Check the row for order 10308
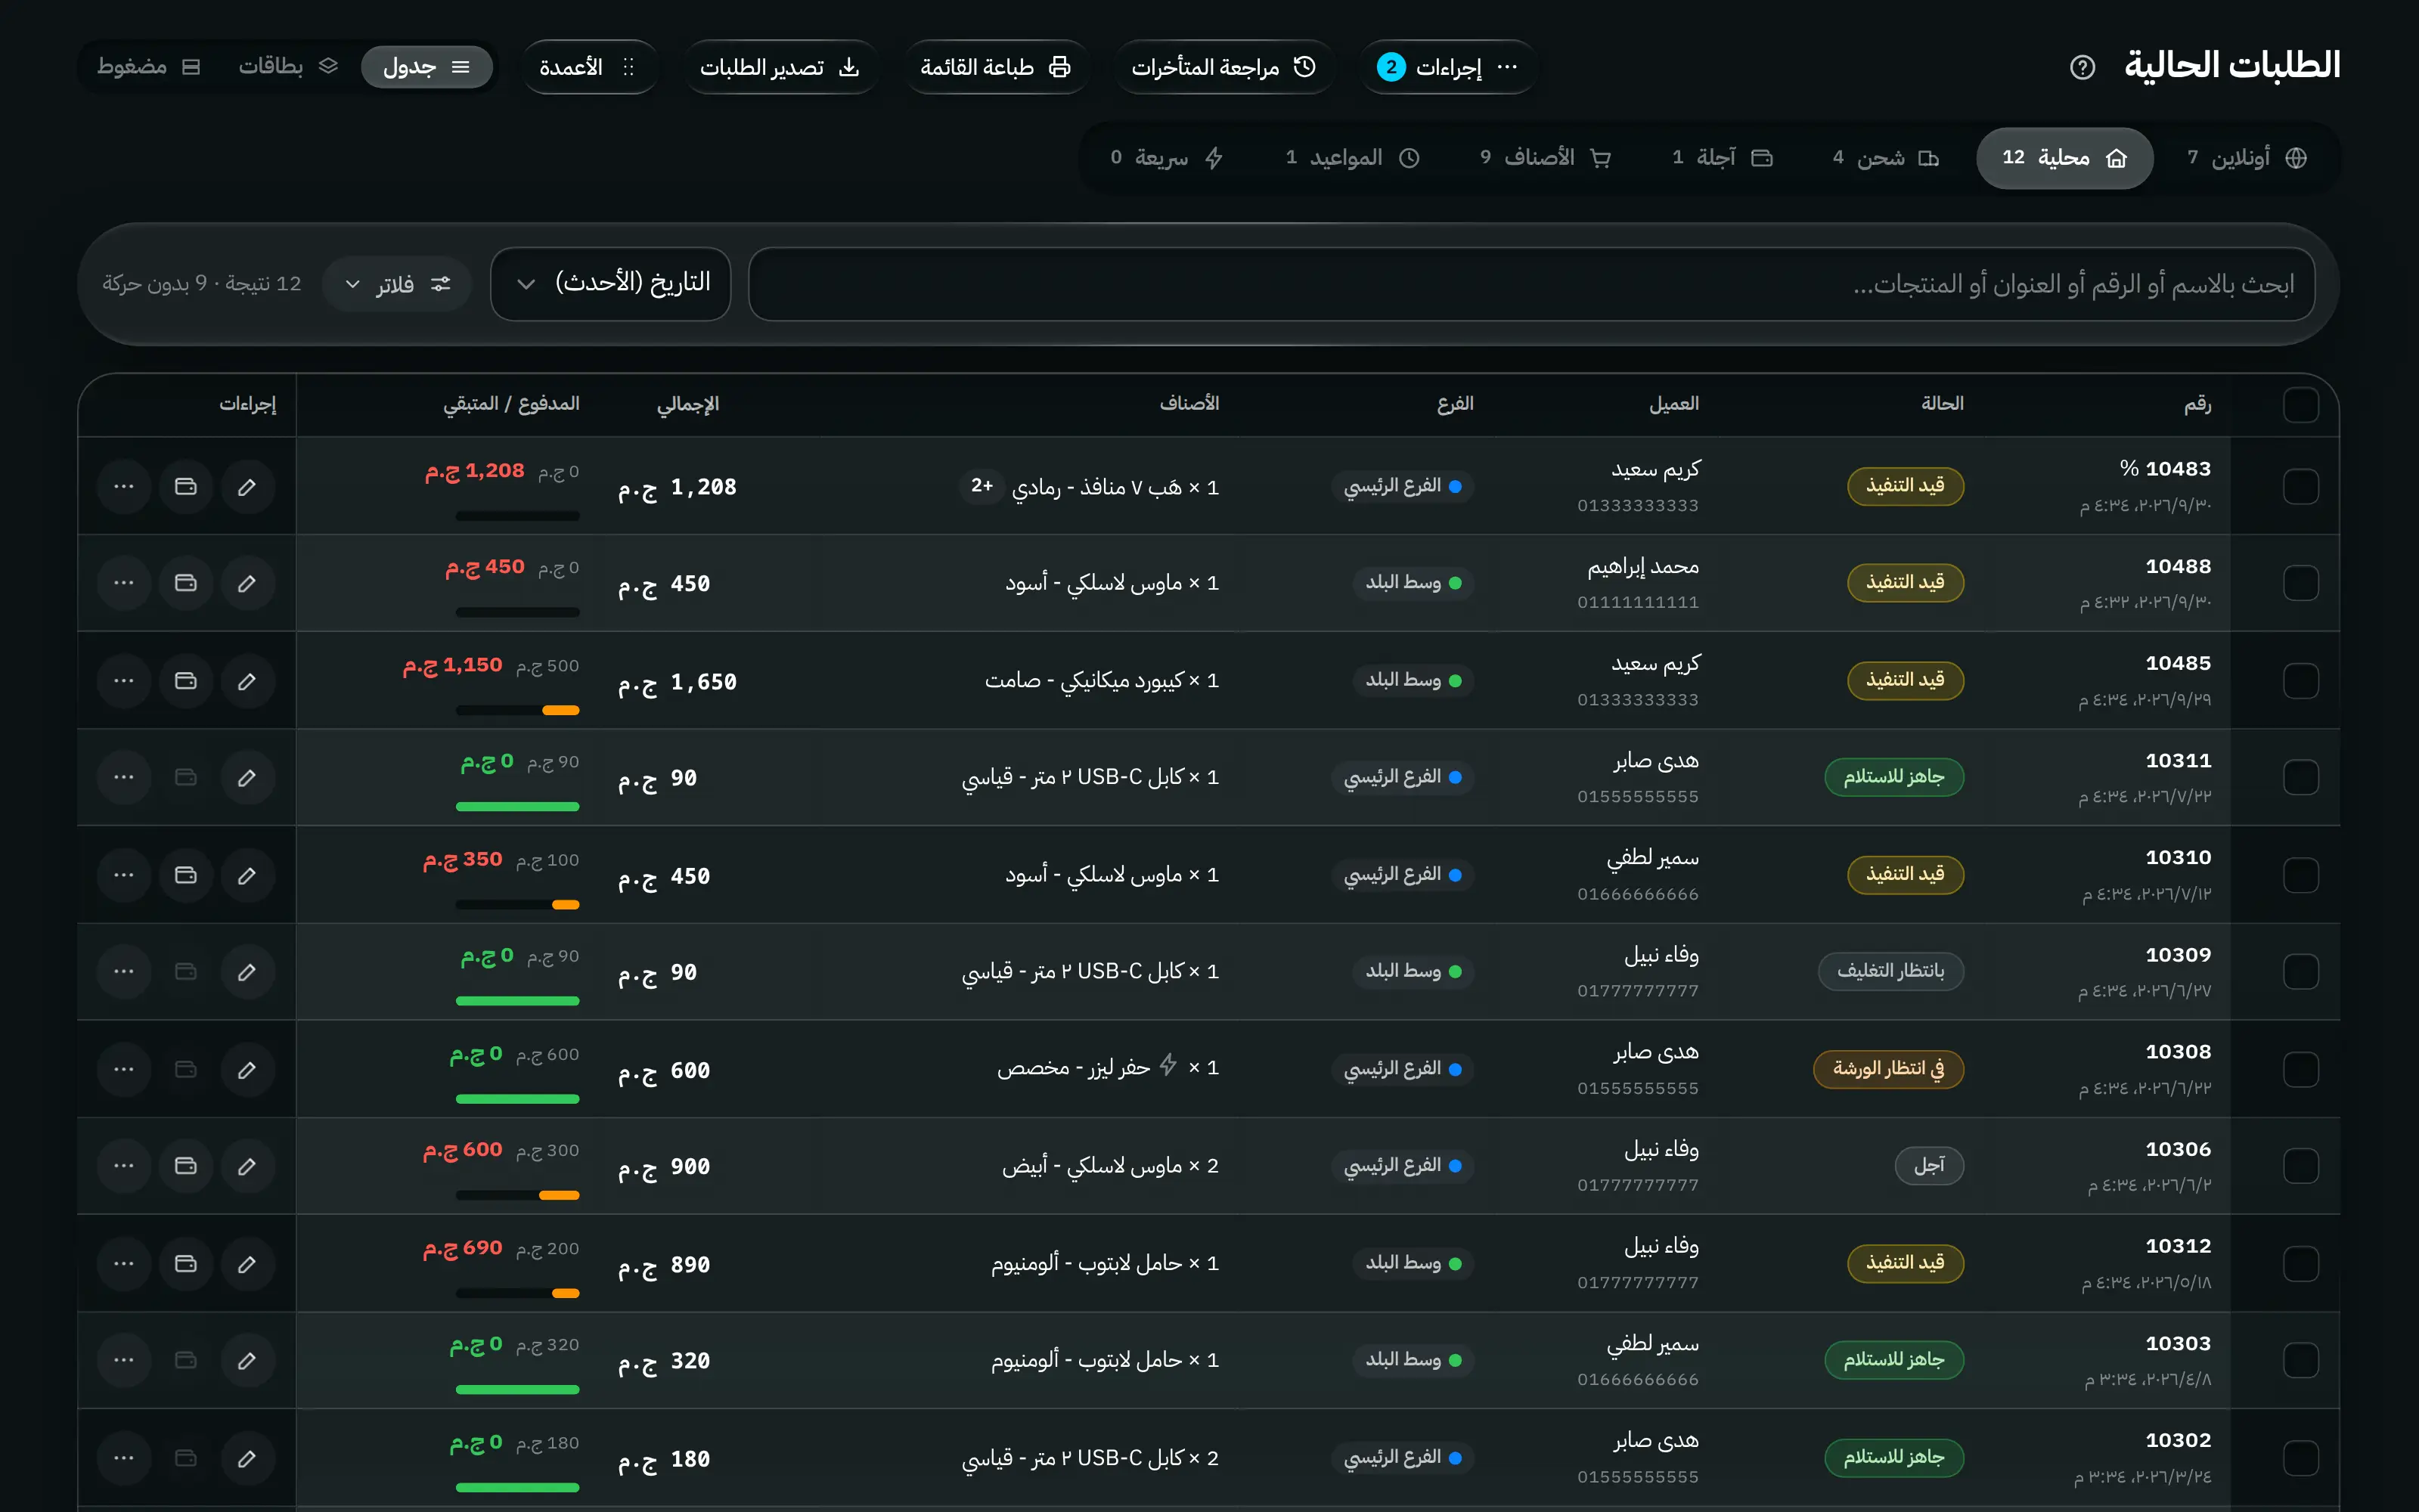2419x1512 pixels. point(2301,1069)
